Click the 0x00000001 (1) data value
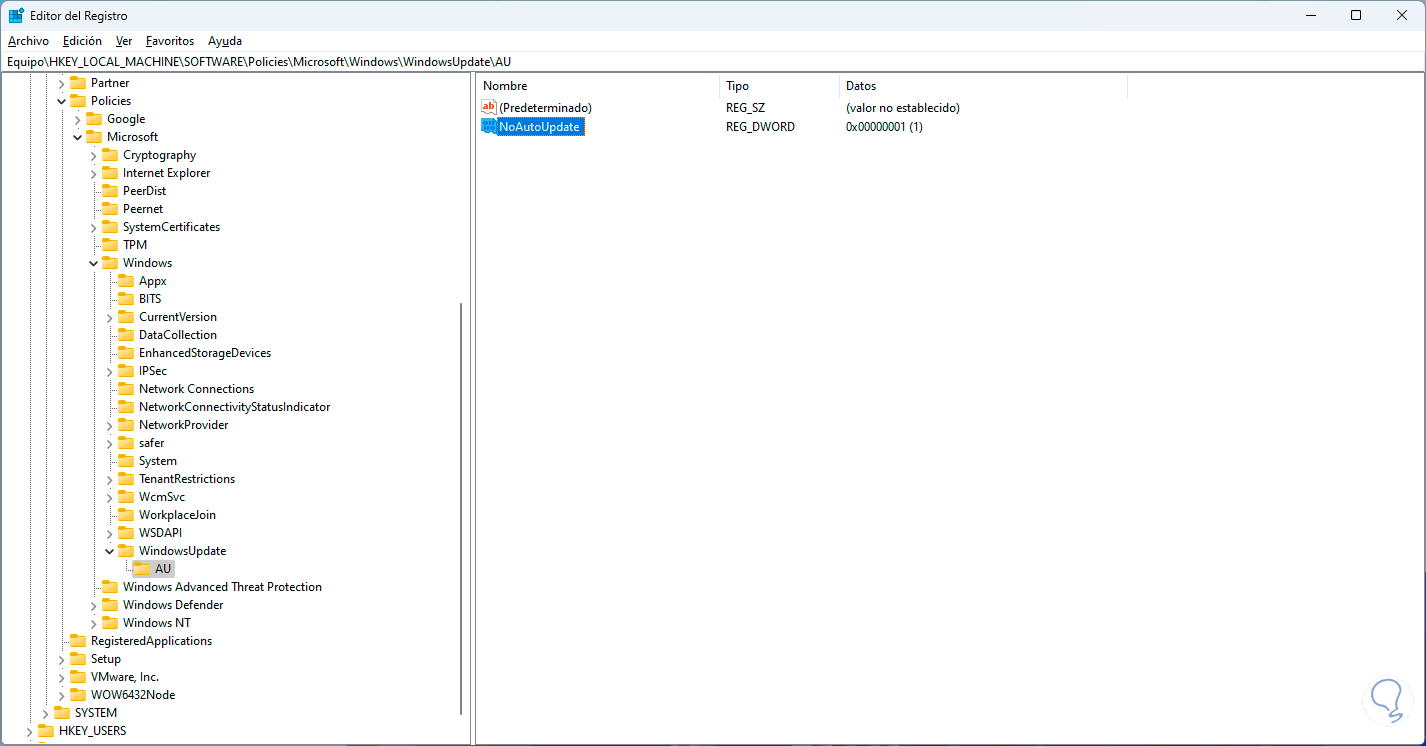 884,127
